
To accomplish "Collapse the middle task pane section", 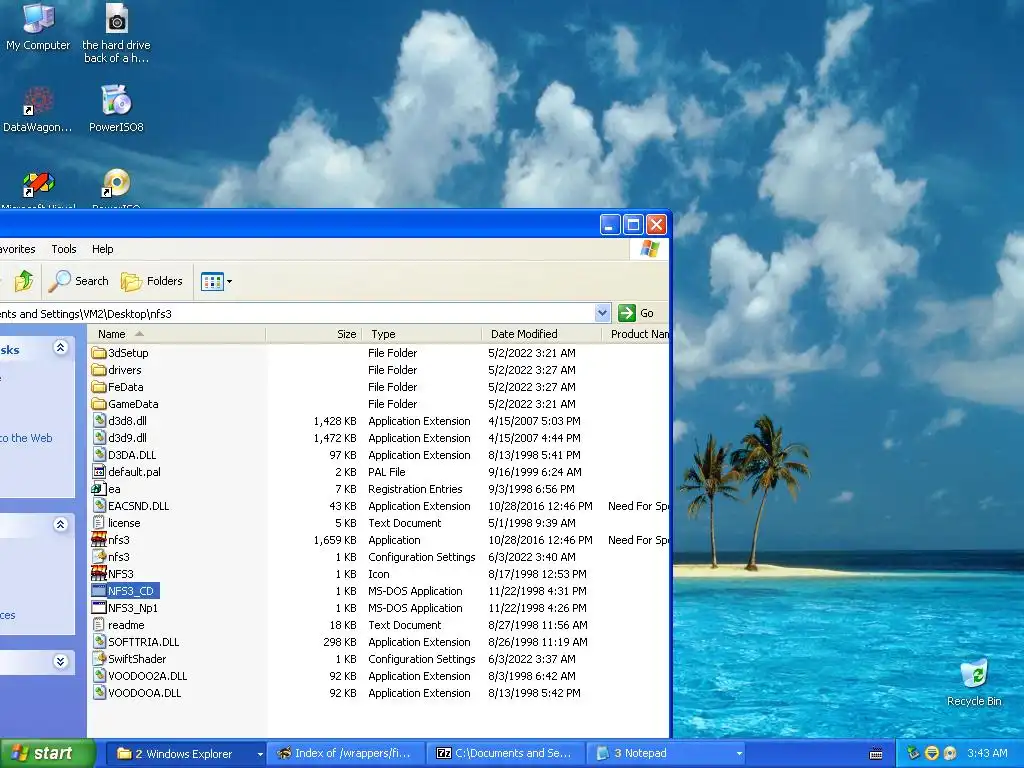I will (60, 524).
